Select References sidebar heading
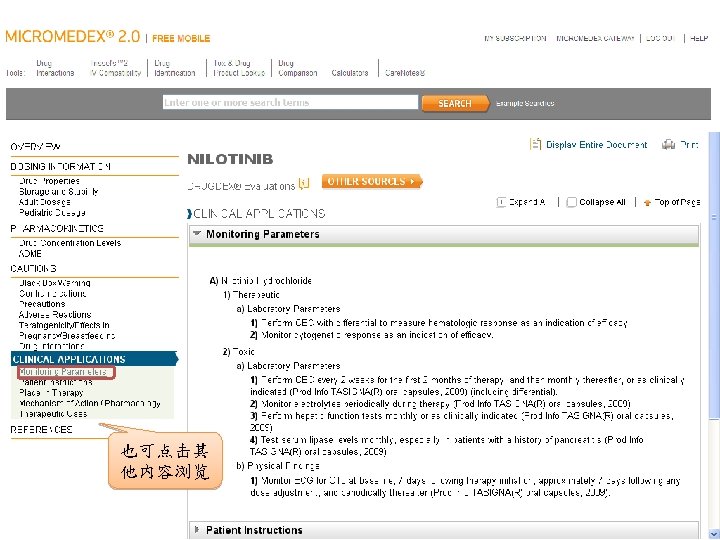This screenshot has height=540, width=720. [x=41, y=429]
